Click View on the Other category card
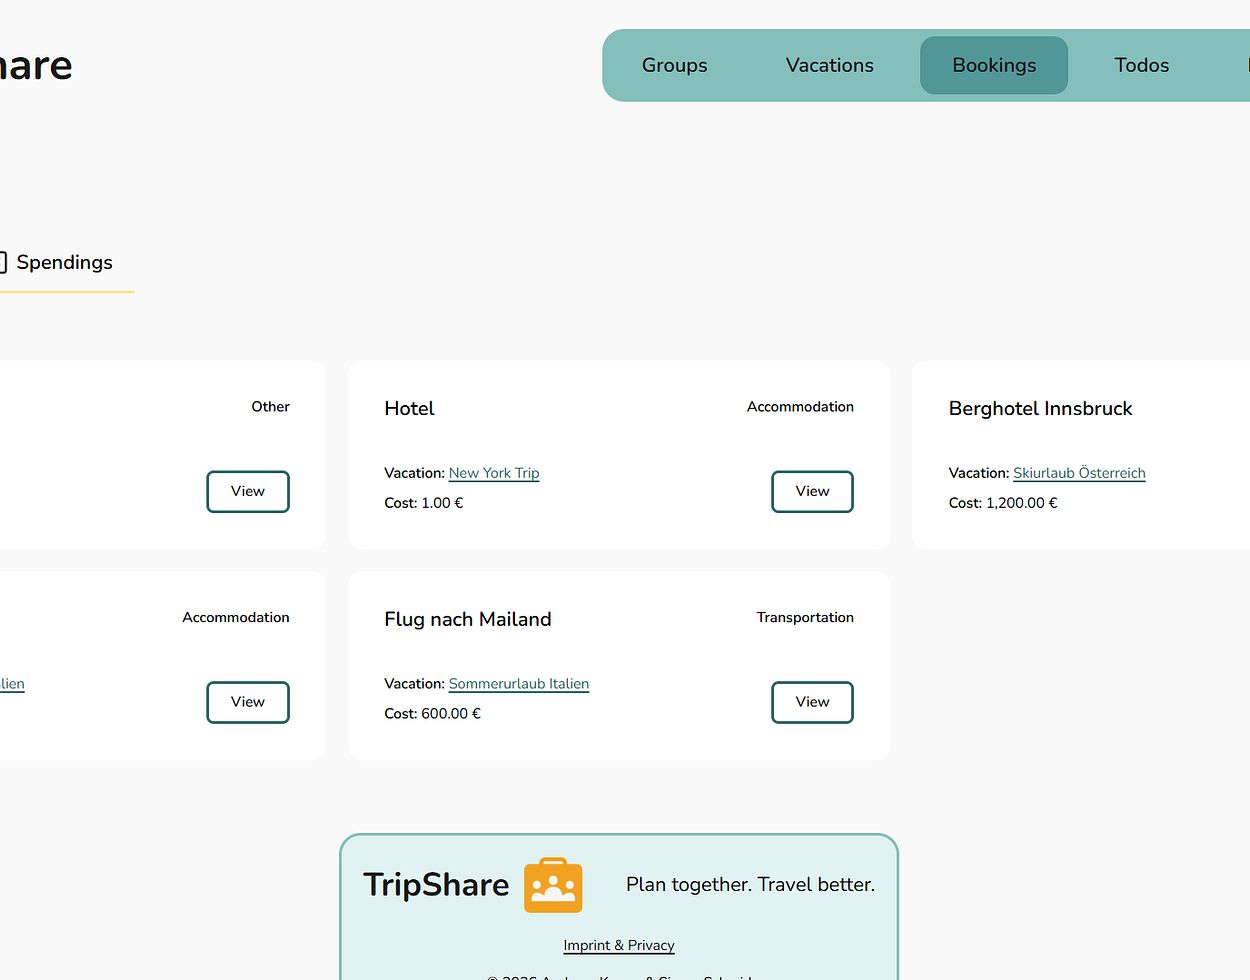This screenshot has height=980, width=1250. 247,492
